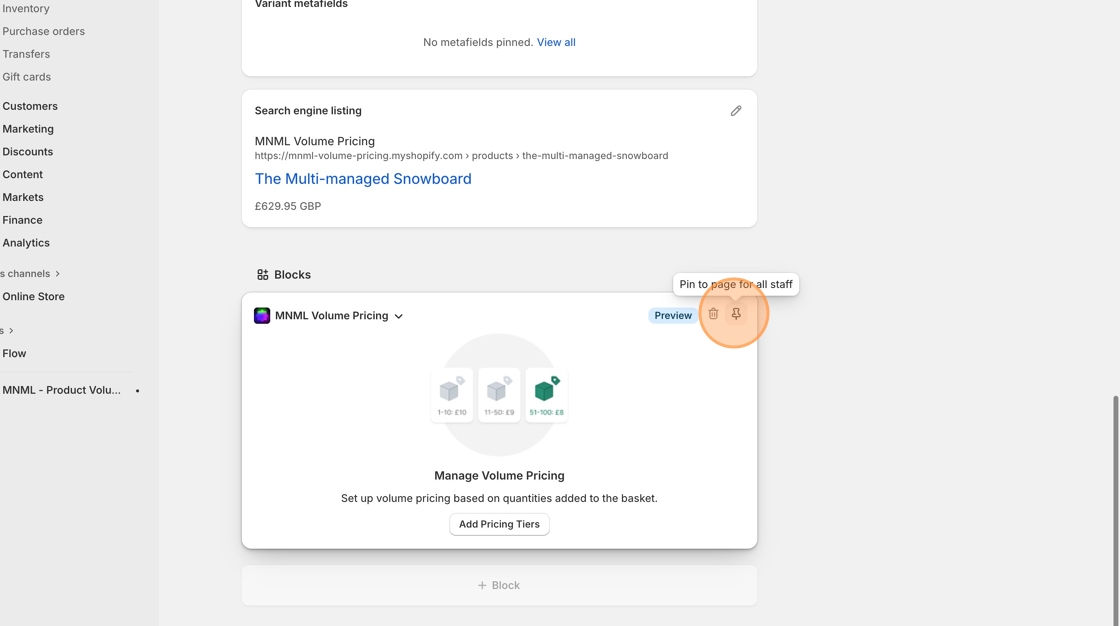
Task: Click the grey 11-50 pricing tier box
Action: click(x=499, y=395)
